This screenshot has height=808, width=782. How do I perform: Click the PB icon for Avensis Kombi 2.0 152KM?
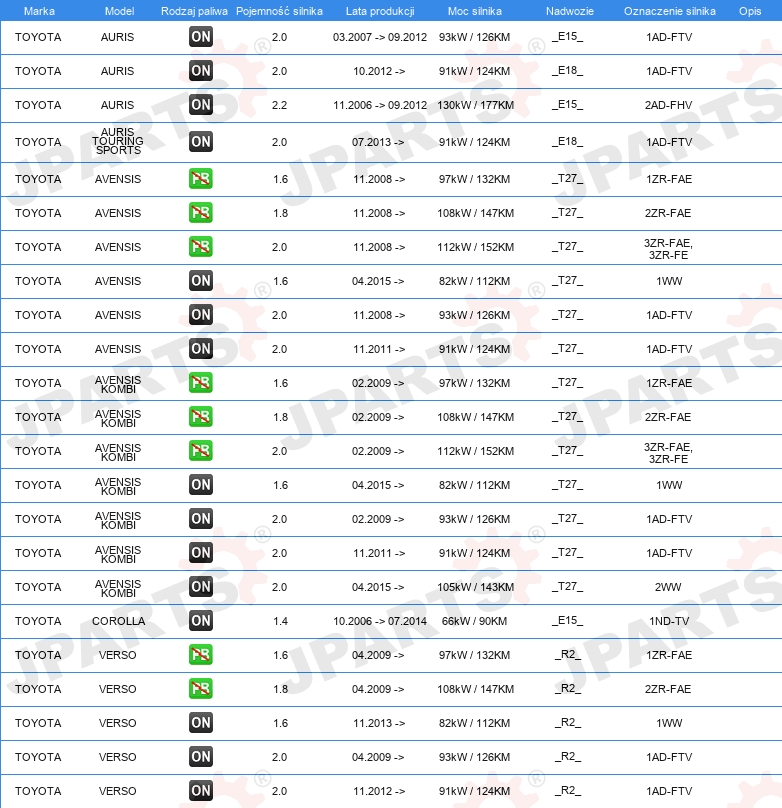click(x=201, y=451)
